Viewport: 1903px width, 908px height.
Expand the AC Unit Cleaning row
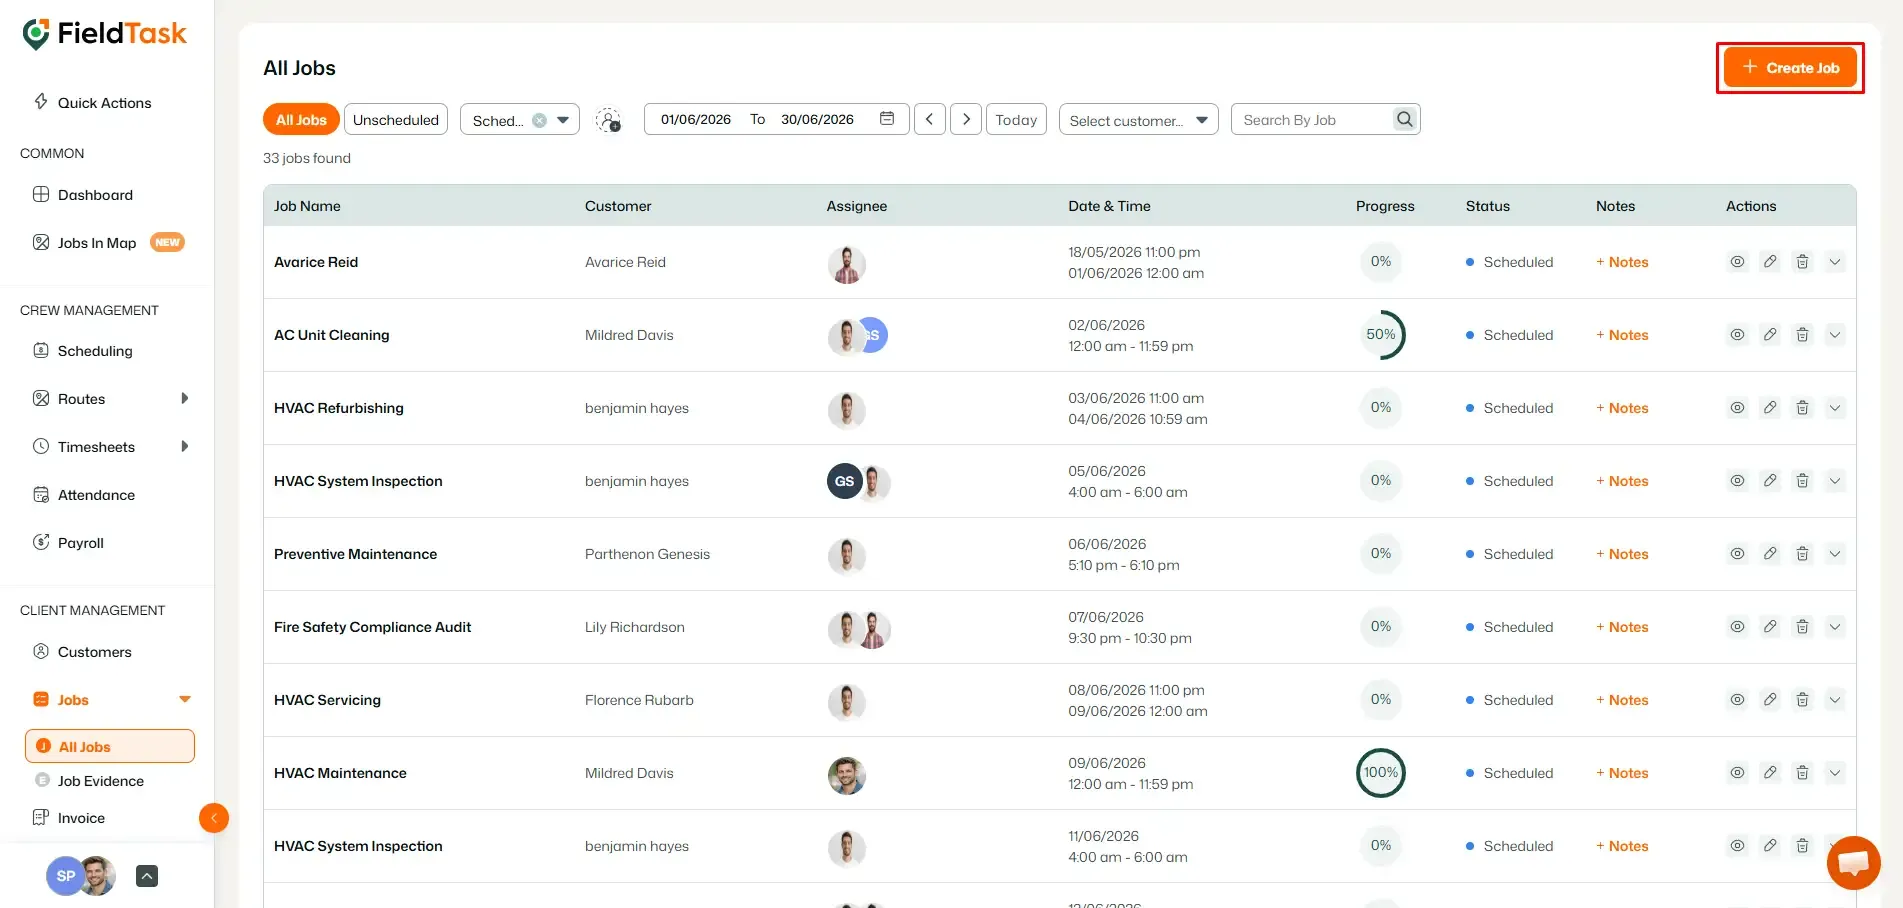point(1835,335)
